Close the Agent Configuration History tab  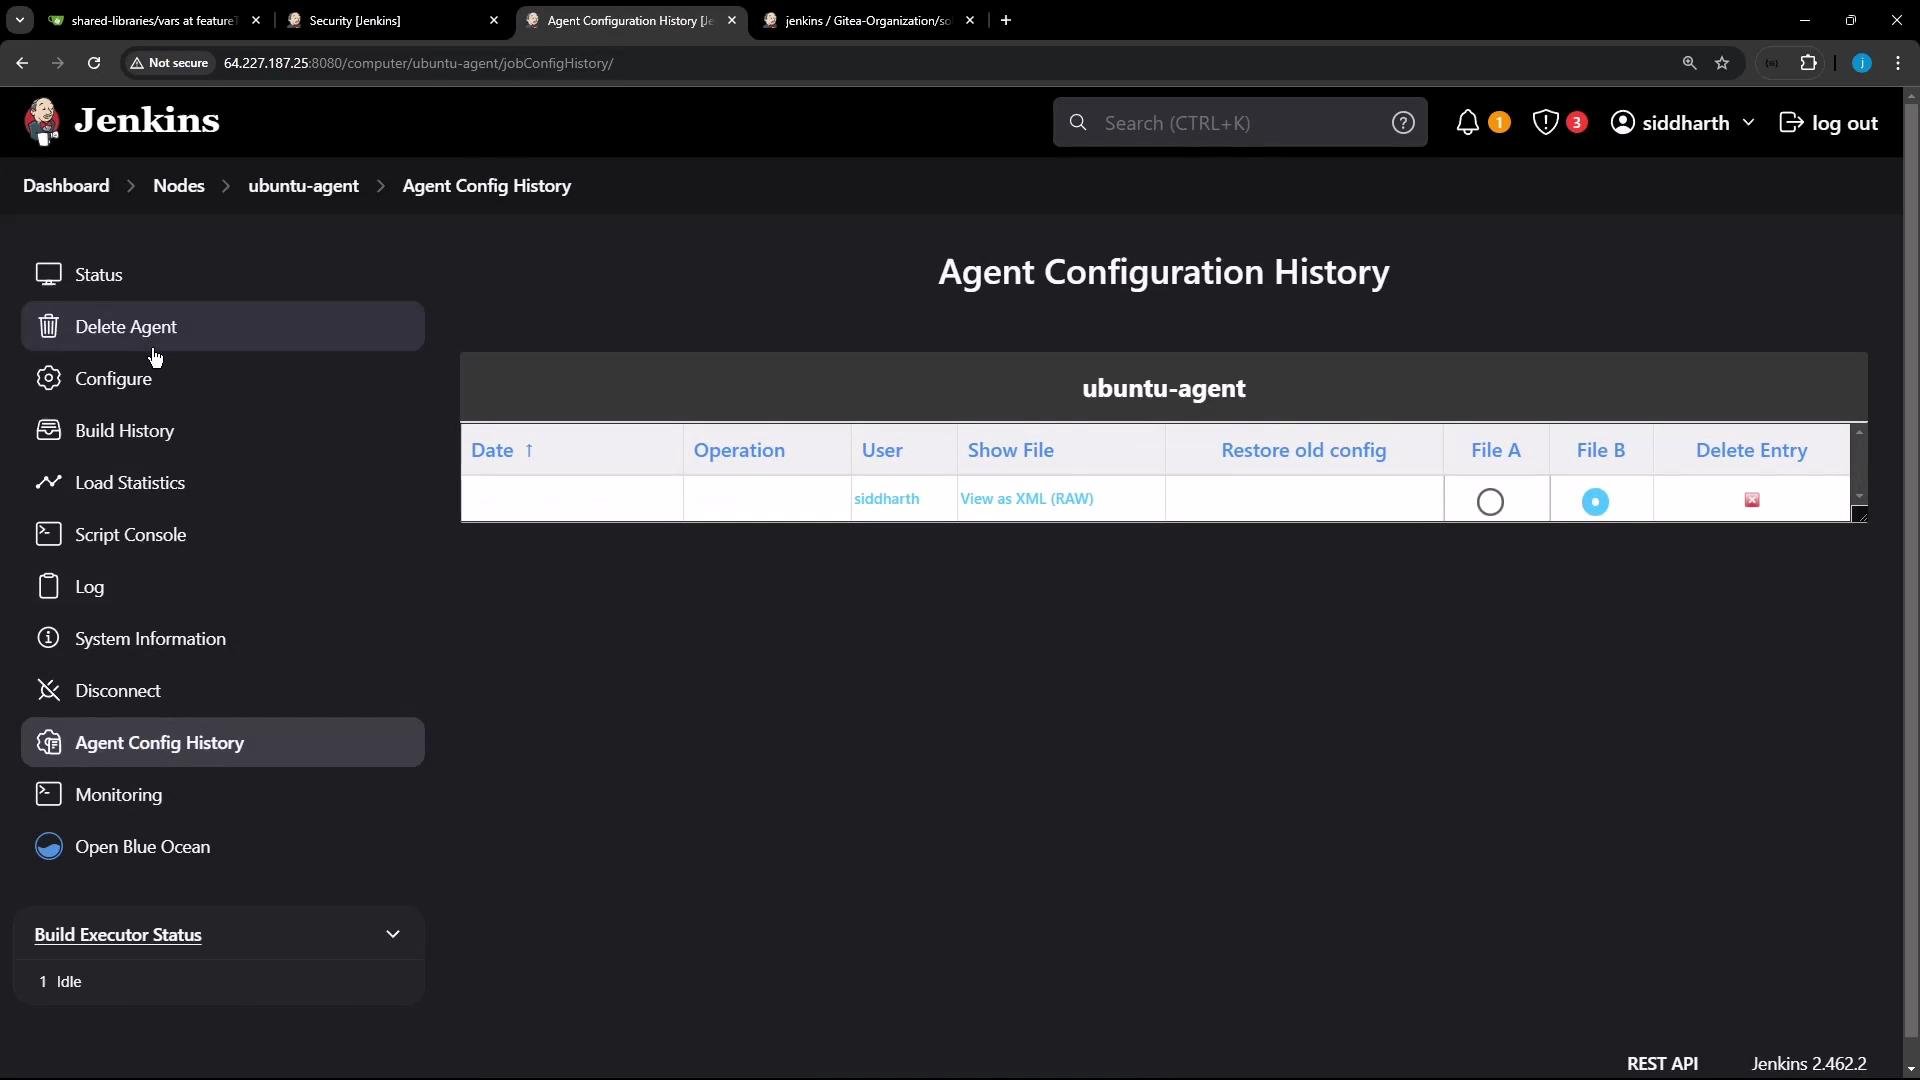point(732,20)
